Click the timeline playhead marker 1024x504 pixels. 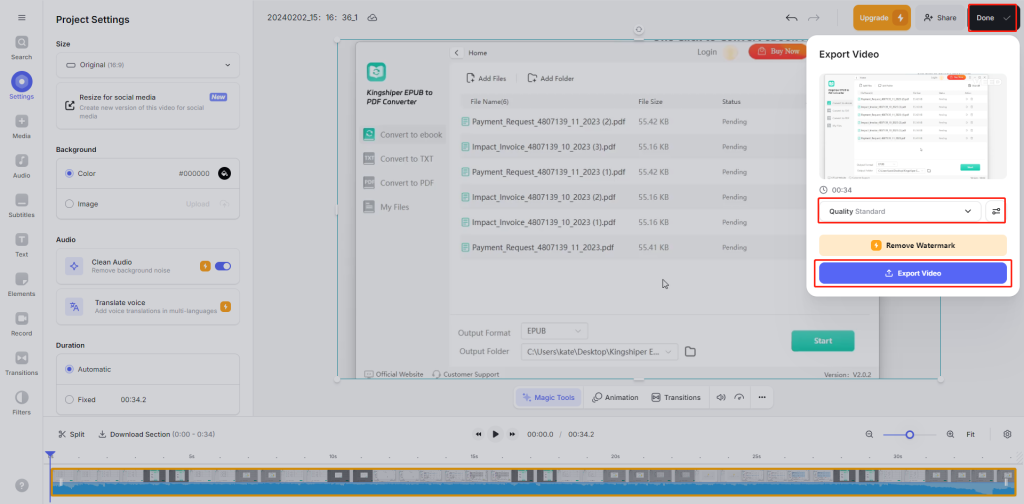click(x=50, y=454)
